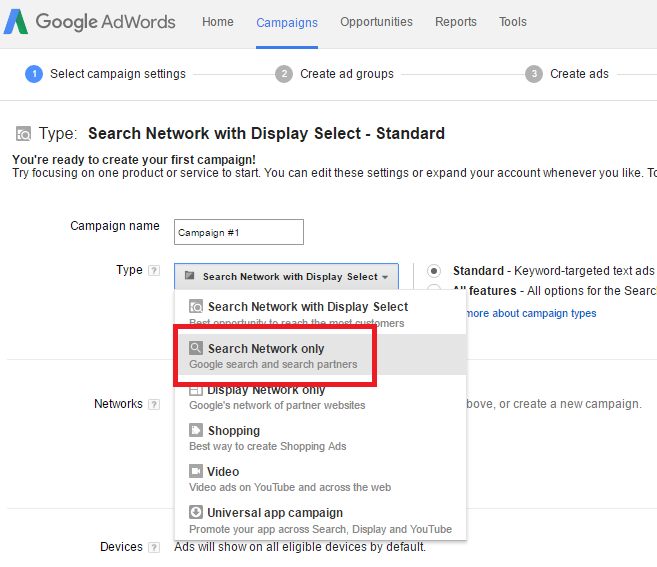
Task: Click step 1 circle Select campaign settings
Action: point(34,74)
